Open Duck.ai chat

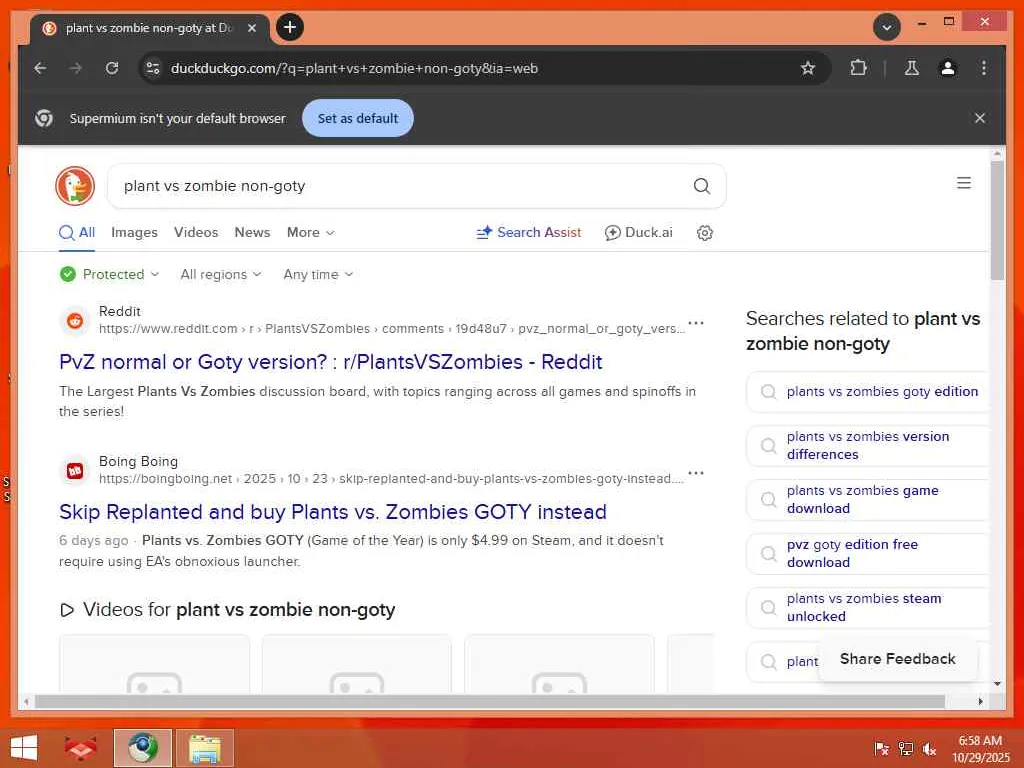pos(639,232)
